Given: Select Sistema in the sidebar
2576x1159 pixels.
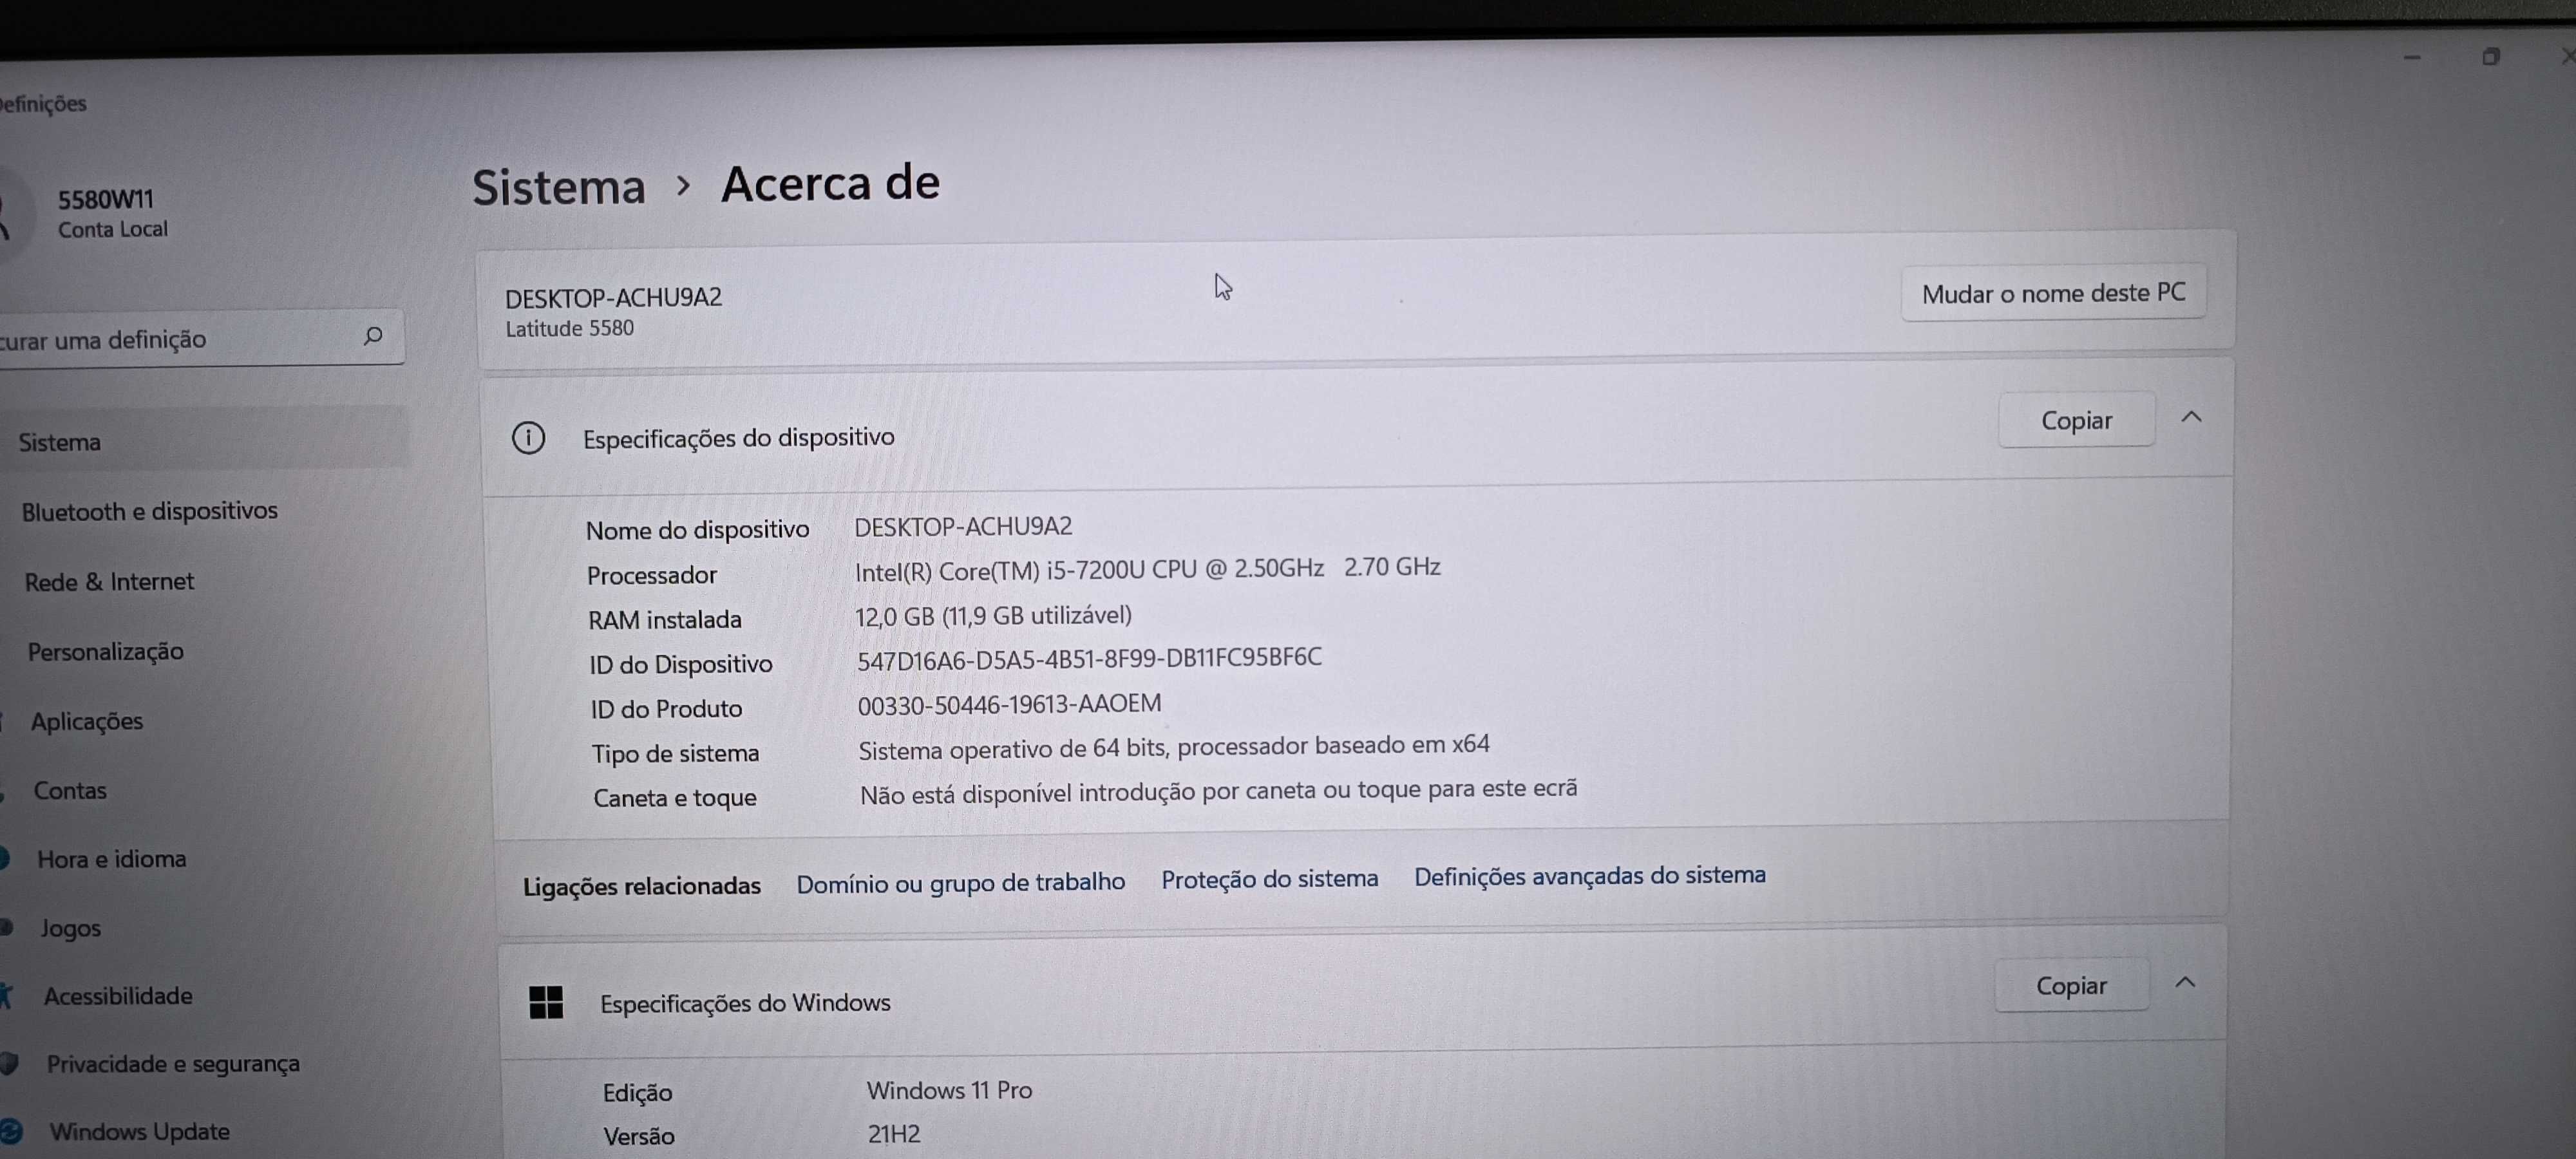Looking at the screenshot, I should click(x=204, y=440).
